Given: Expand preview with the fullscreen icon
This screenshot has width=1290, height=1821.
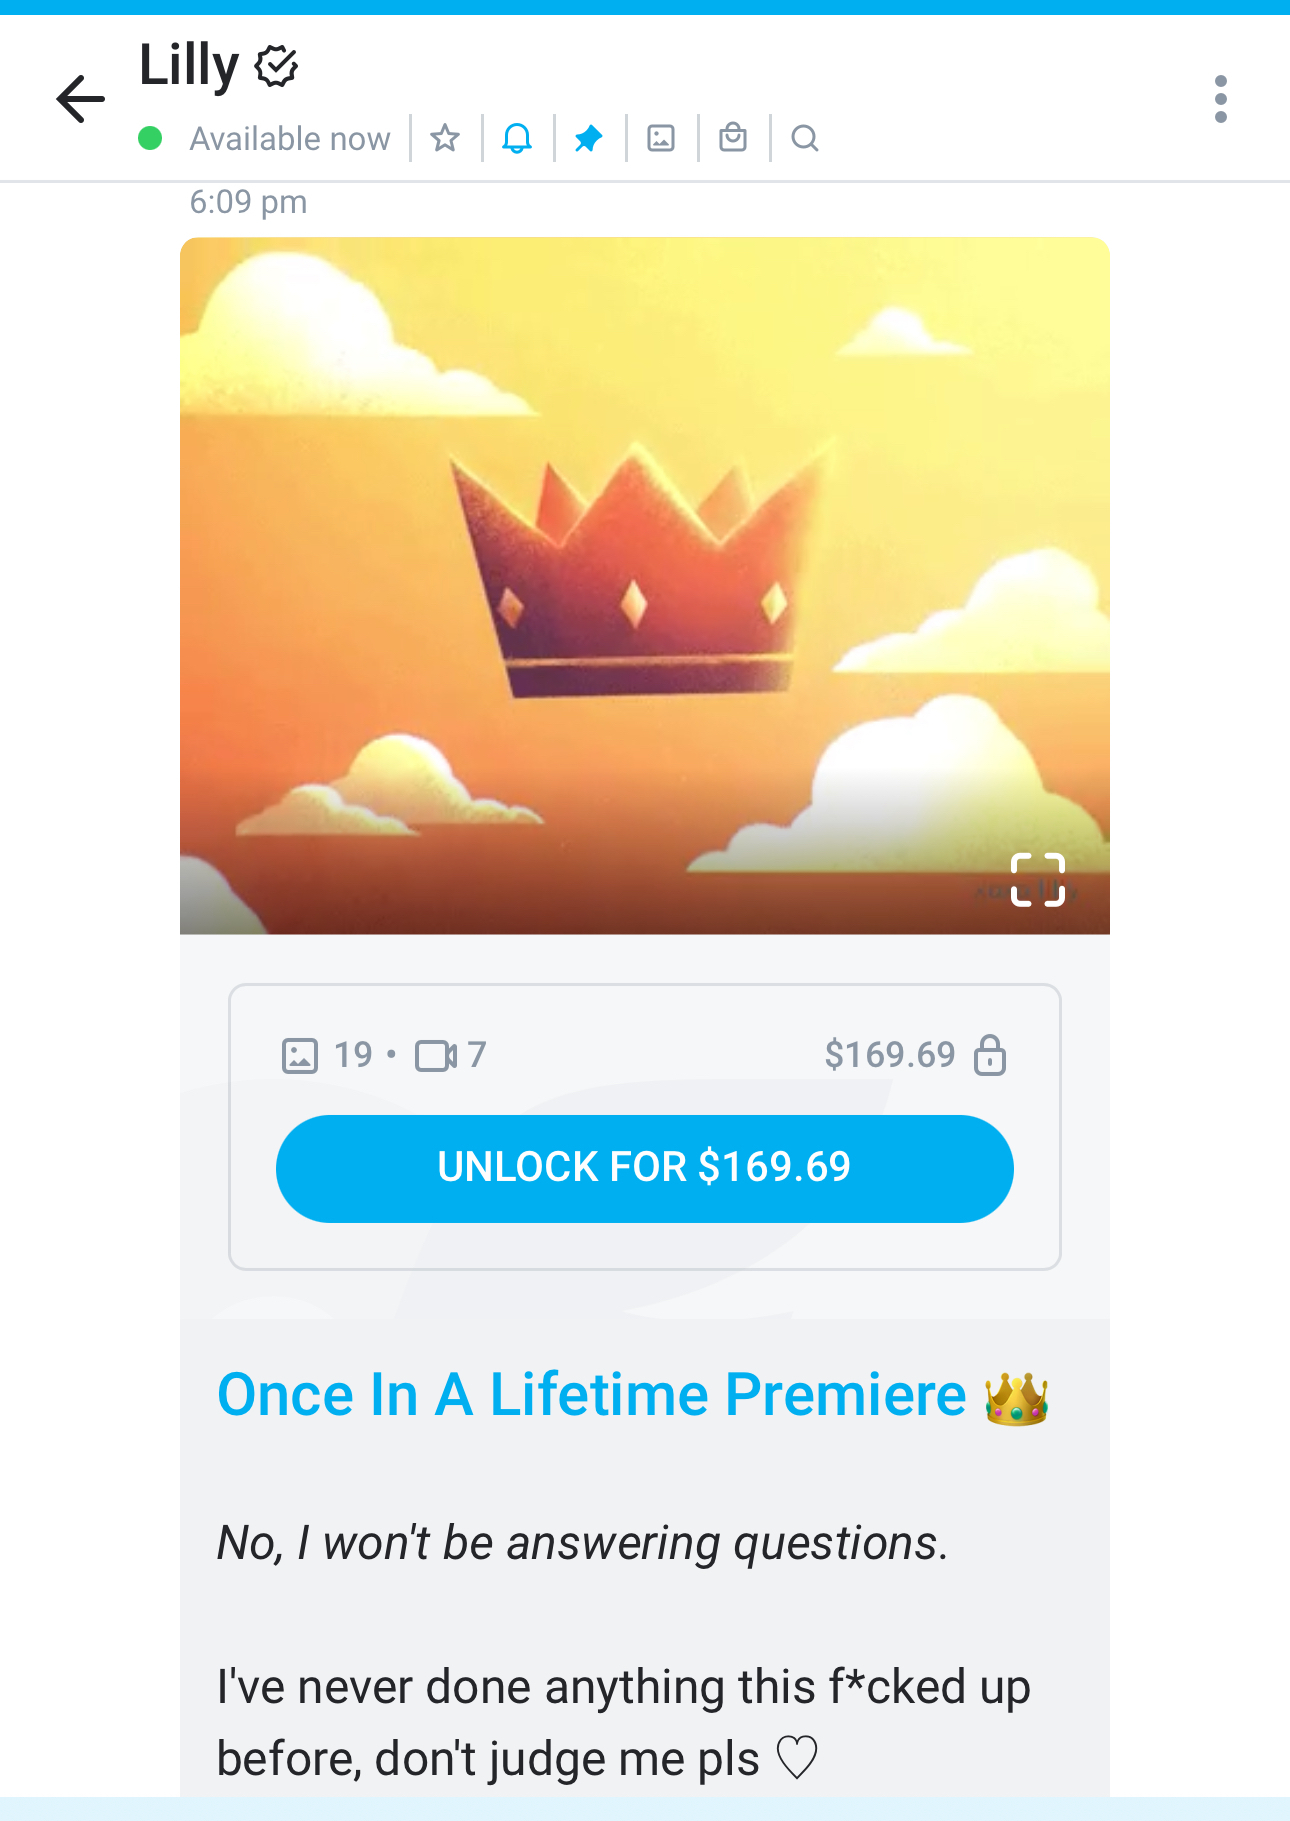Looking at the screenshot, I should click(1037, 880).
